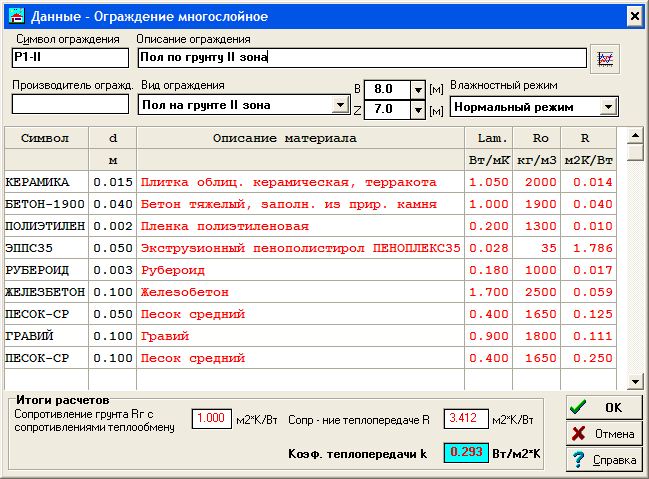Click density value 35 for ЭППС35

pyautogui.click(x=537, y=248)
